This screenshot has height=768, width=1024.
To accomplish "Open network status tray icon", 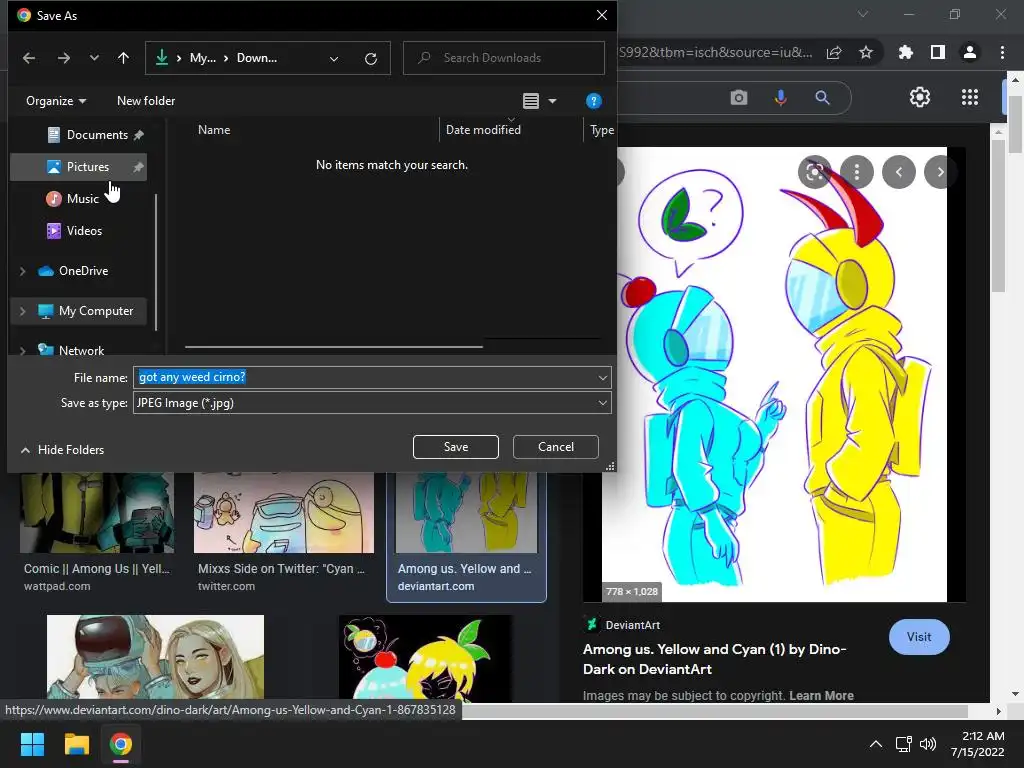I will pyautogui.click(x=904, y=744).
